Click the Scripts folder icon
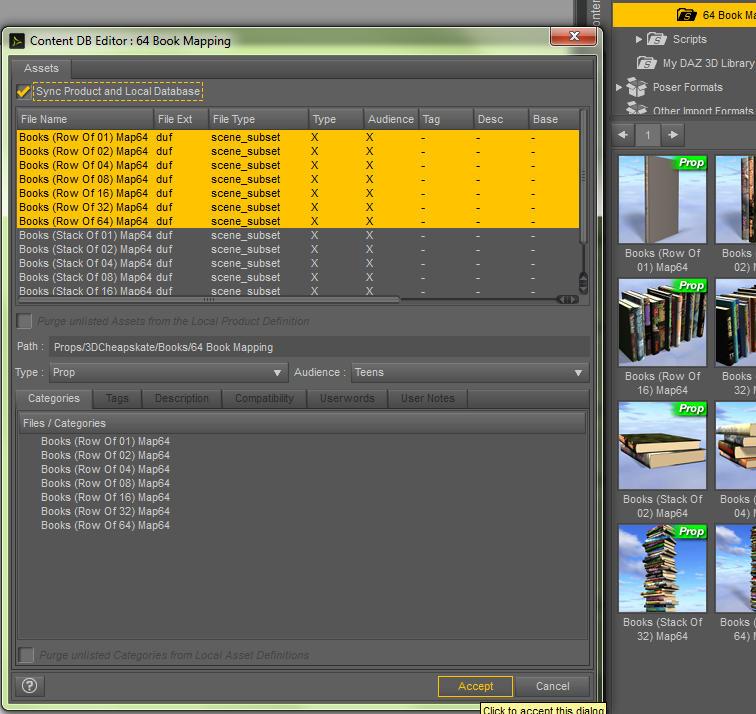 tap(656, 39)
